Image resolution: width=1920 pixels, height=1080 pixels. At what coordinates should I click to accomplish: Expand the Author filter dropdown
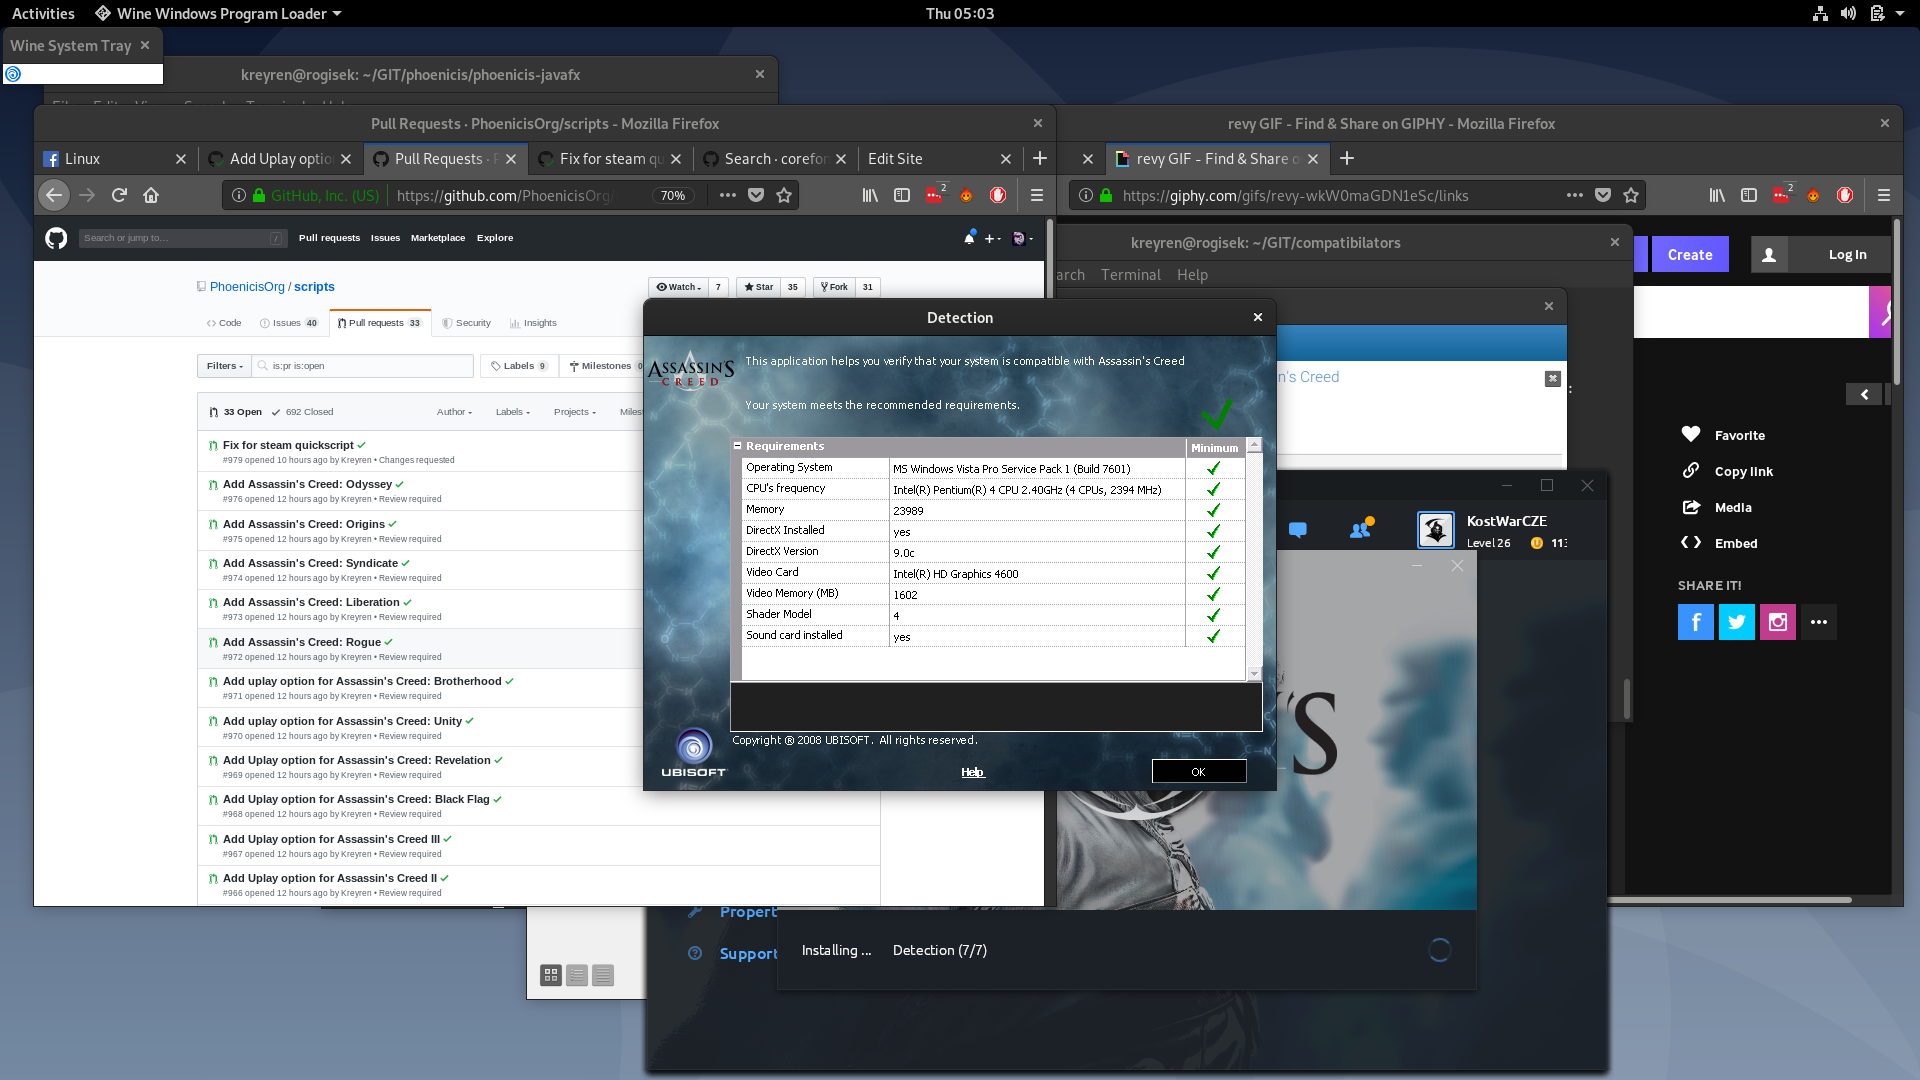[x=454, y=412]
